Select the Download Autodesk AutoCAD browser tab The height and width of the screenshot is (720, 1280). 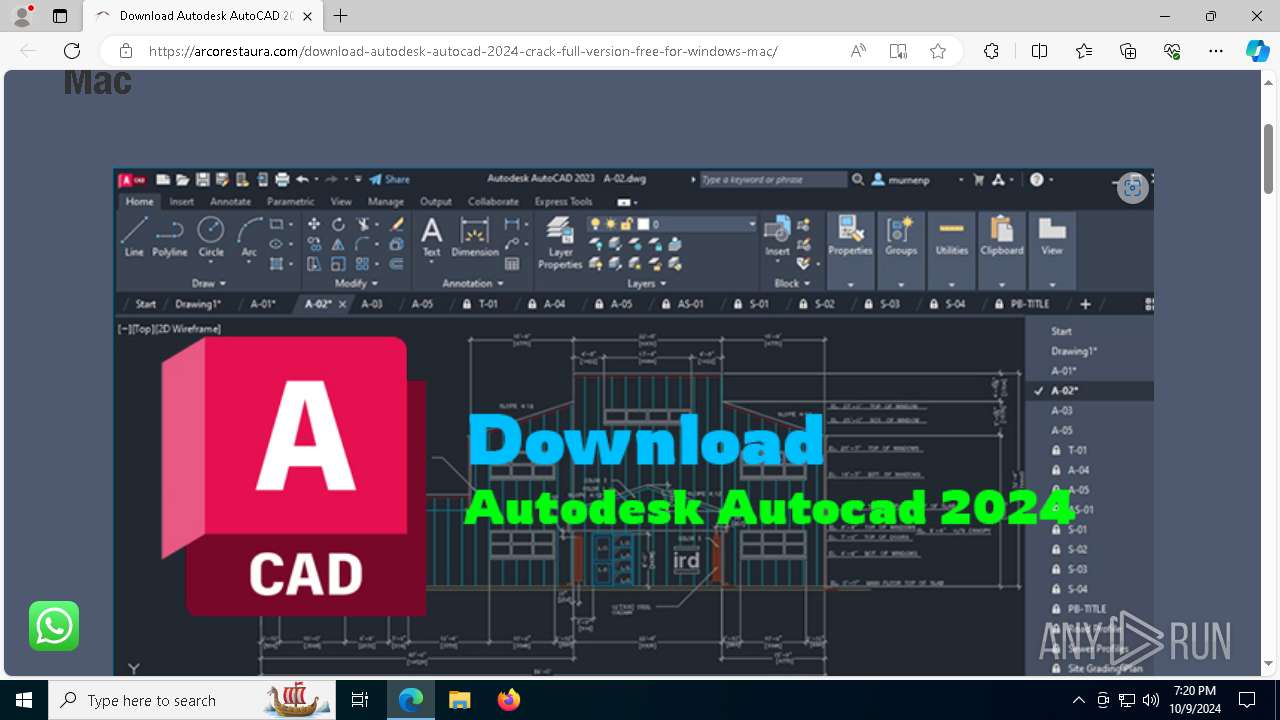point(204,16)
